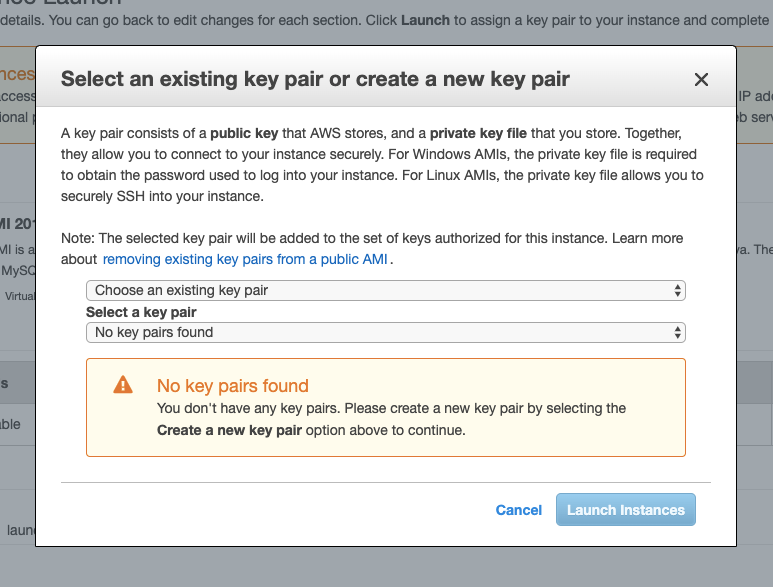
Task: Click the dialog title text
Action: coord(315,79)
